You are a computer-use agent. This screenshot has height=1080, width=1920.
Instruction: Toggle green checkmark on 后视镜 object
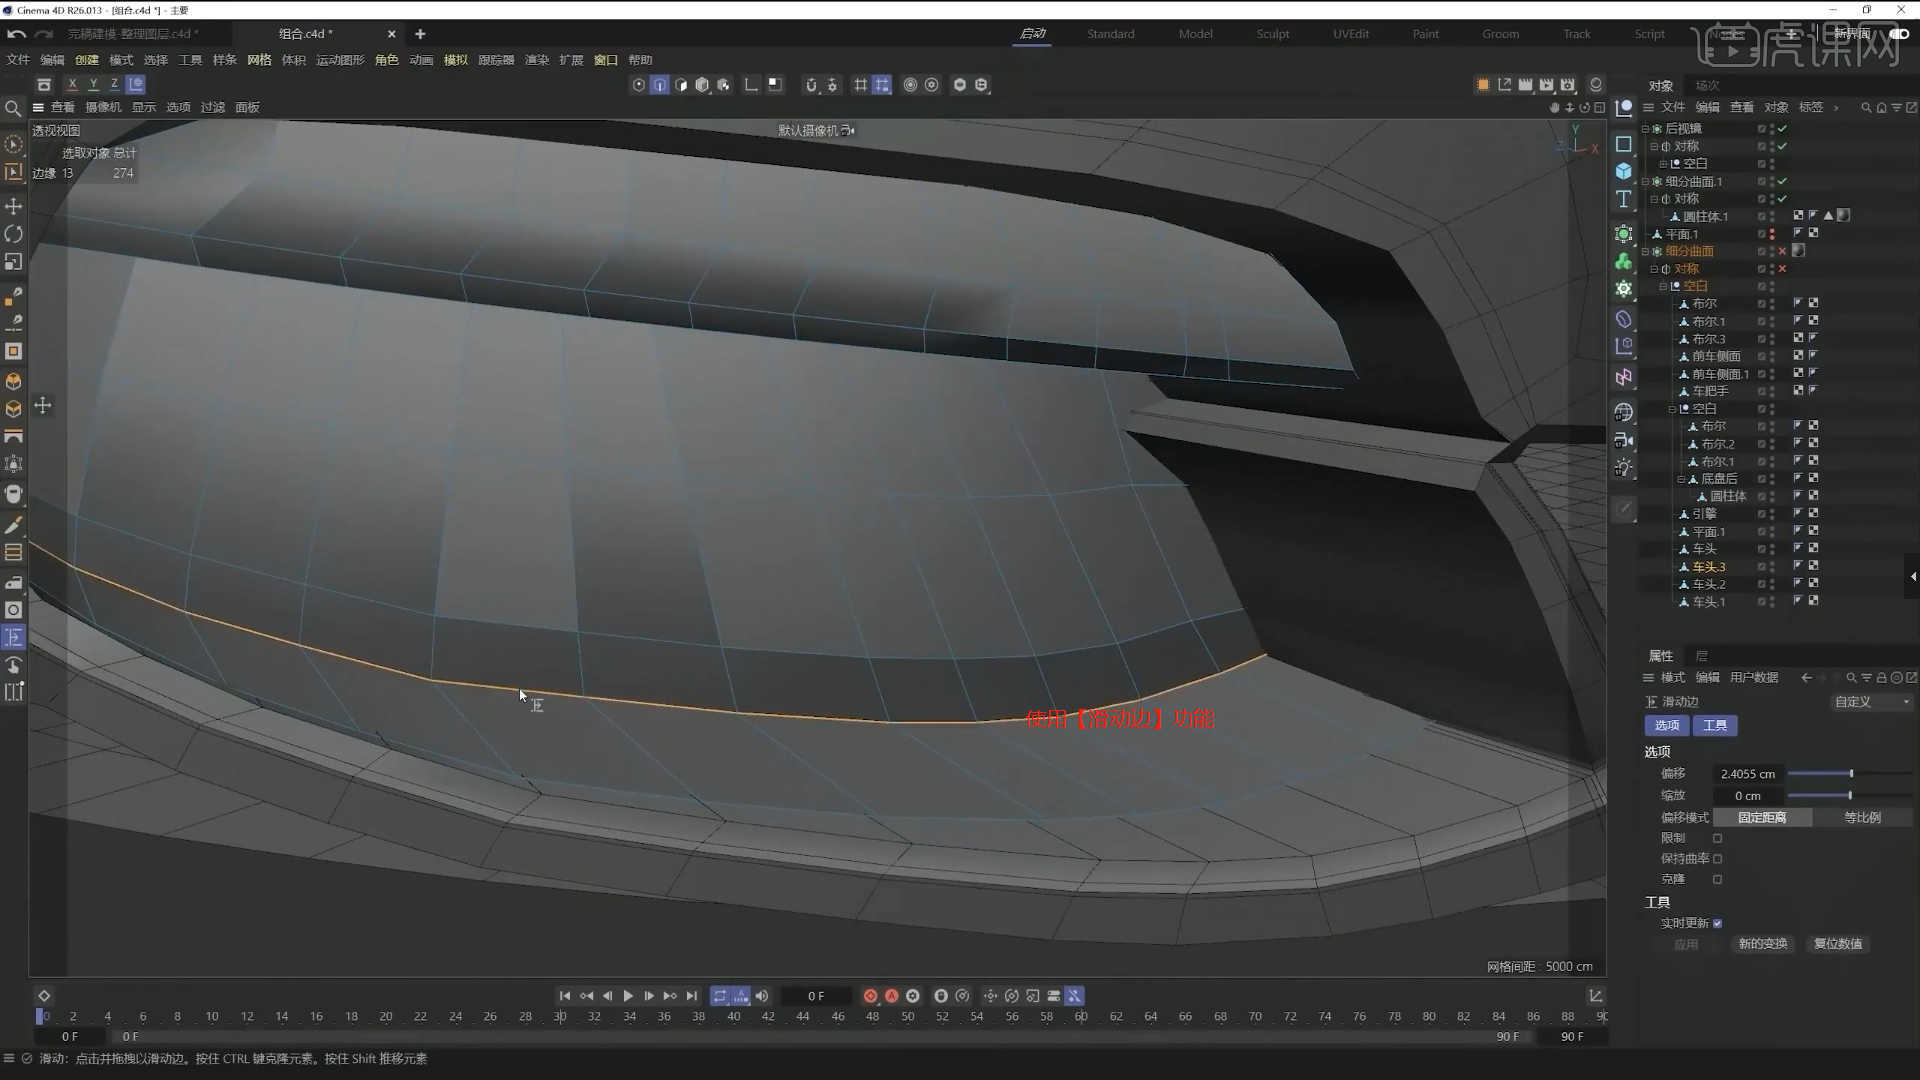1782,129
